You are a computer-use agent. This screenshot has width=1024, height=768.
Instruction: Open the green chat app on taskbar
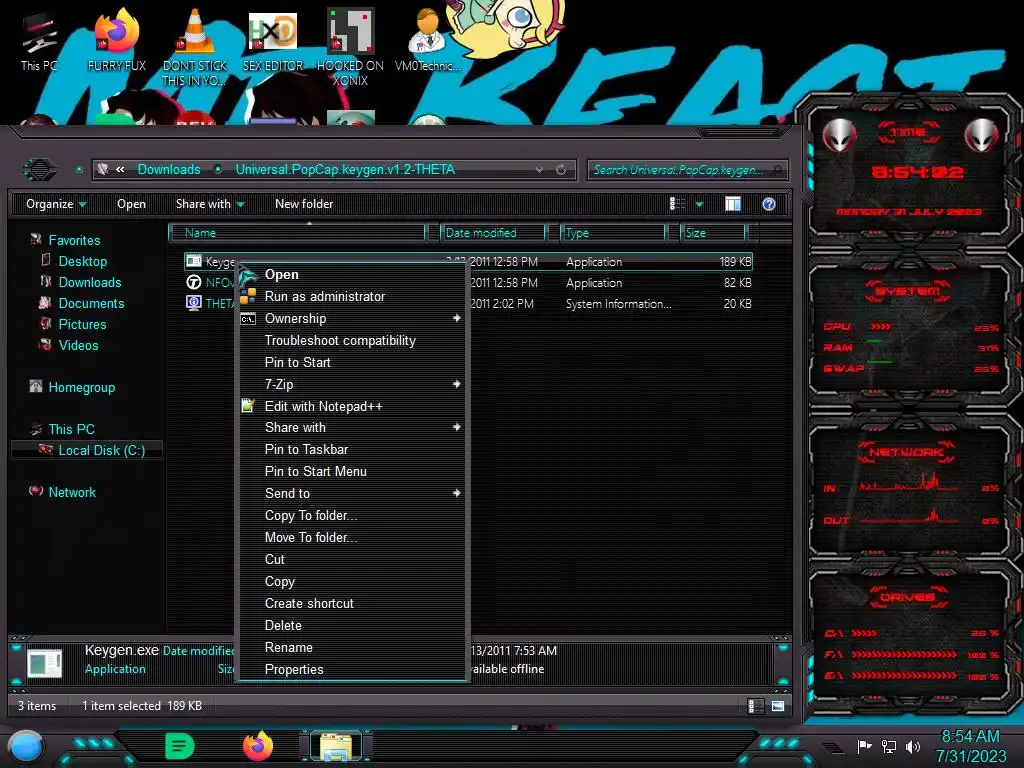pyautogui.click(x=180, y=746)
